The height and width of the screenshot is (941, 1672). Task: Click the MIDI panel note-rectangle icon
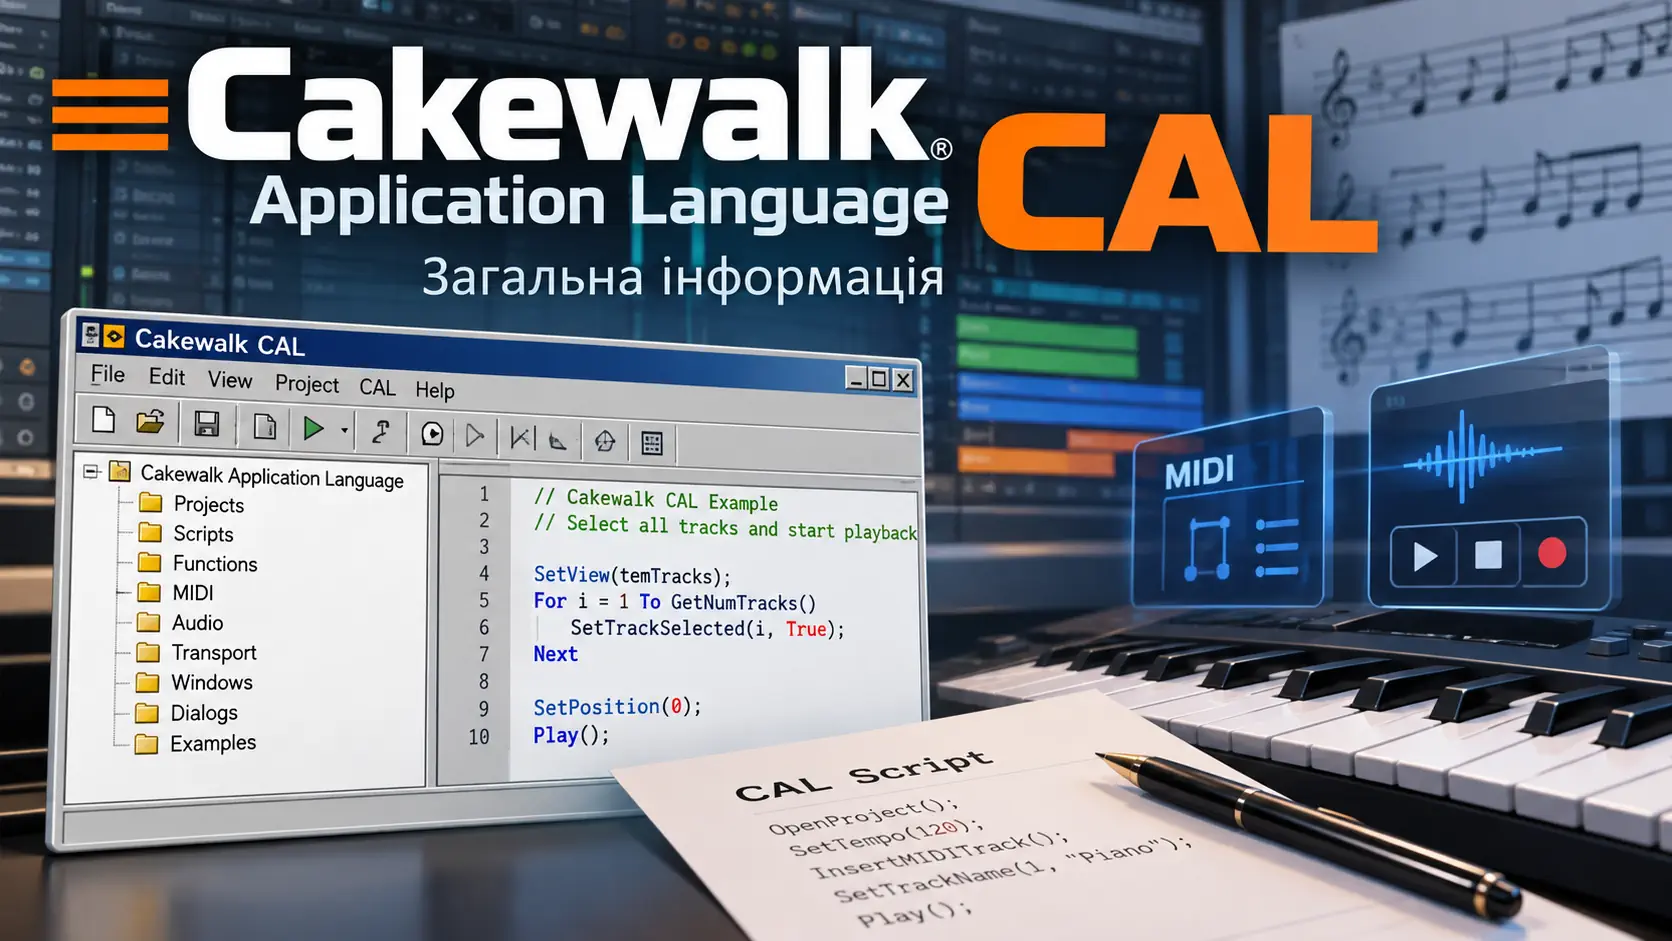(x=1207, y=548)
